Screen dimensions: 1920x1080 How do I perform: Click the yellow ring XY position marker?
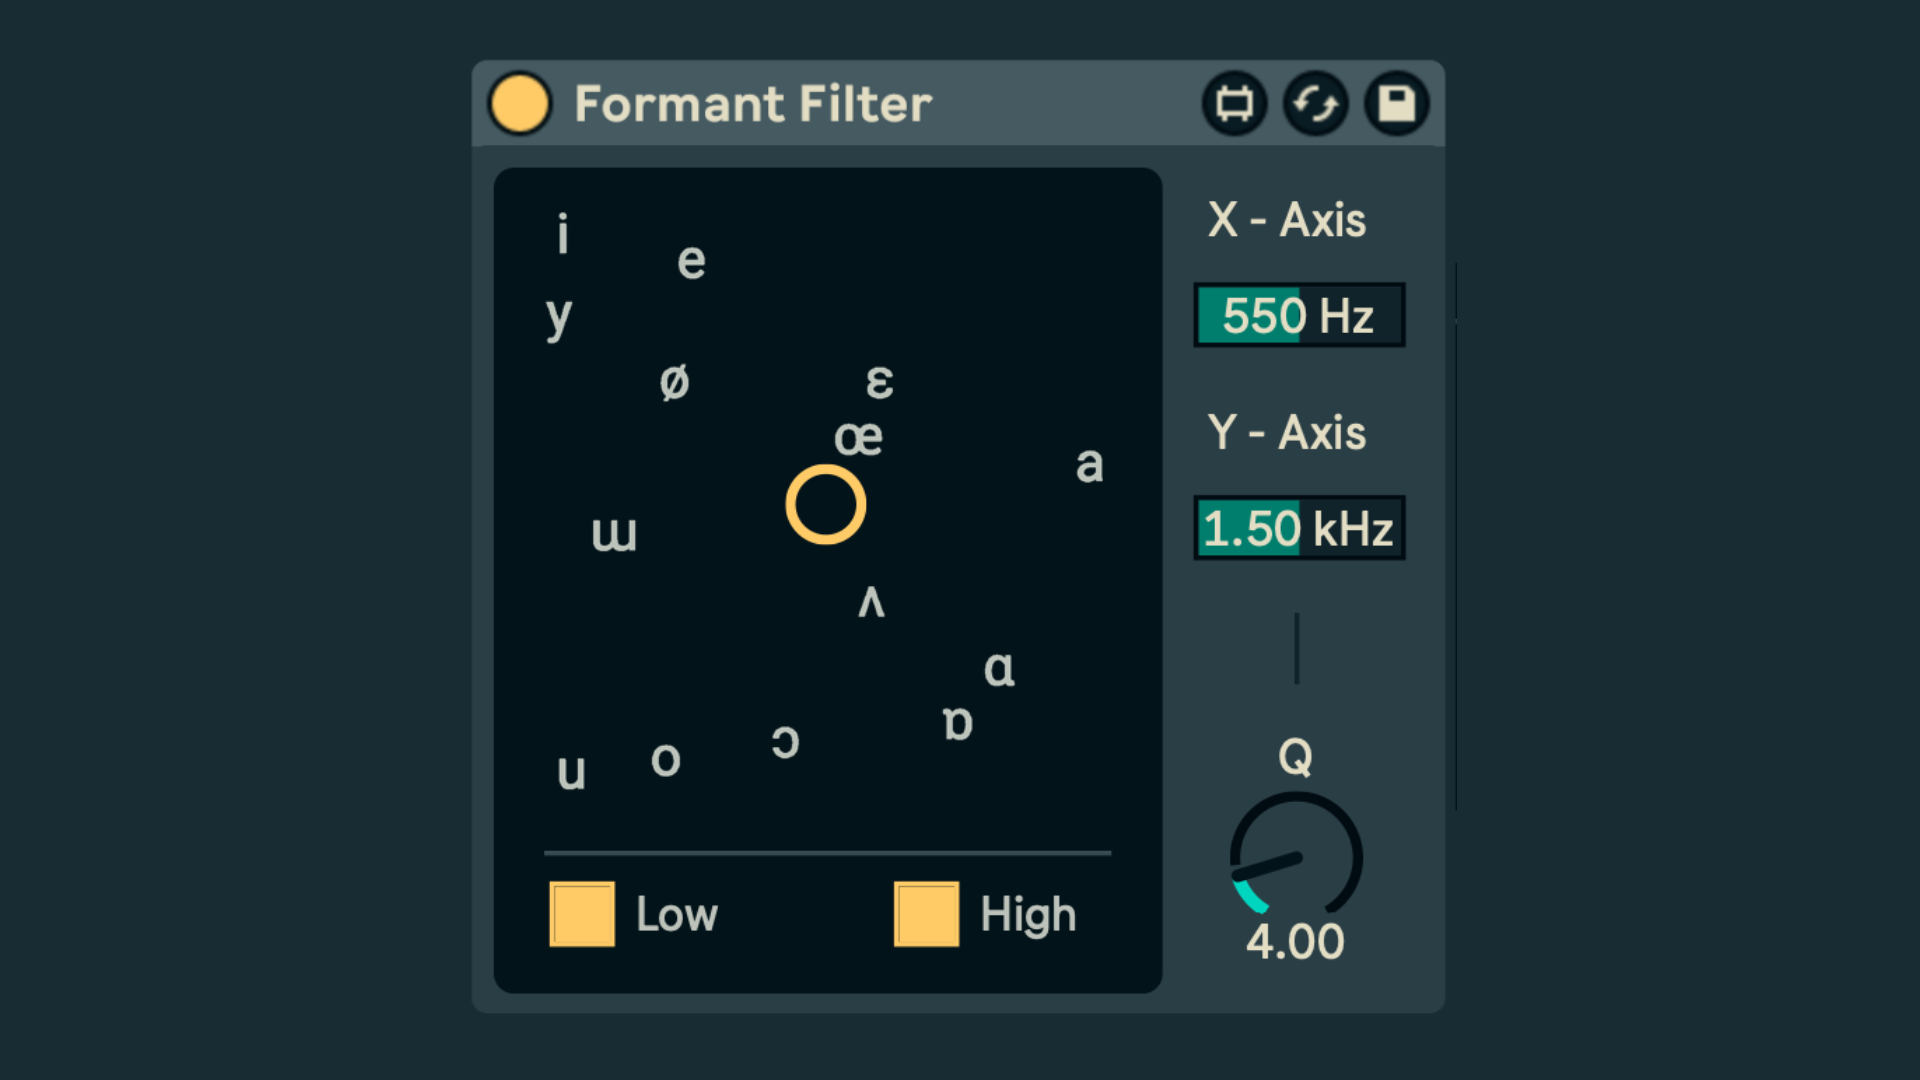tap(825, 505)
